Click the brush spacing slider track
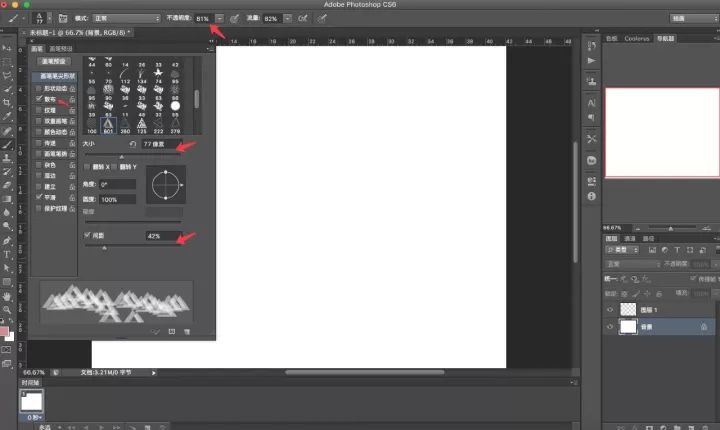Image resolution: width=720 pixels, height=430 pixels. (x=133, y=245)
